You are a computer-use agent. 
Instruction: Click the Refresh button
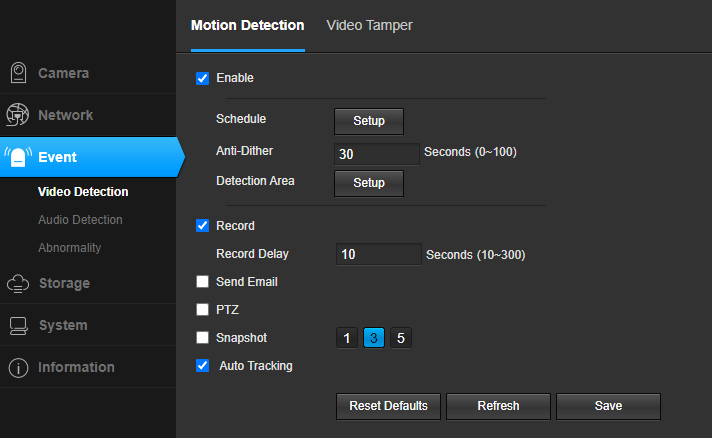[x=498, y=406]
